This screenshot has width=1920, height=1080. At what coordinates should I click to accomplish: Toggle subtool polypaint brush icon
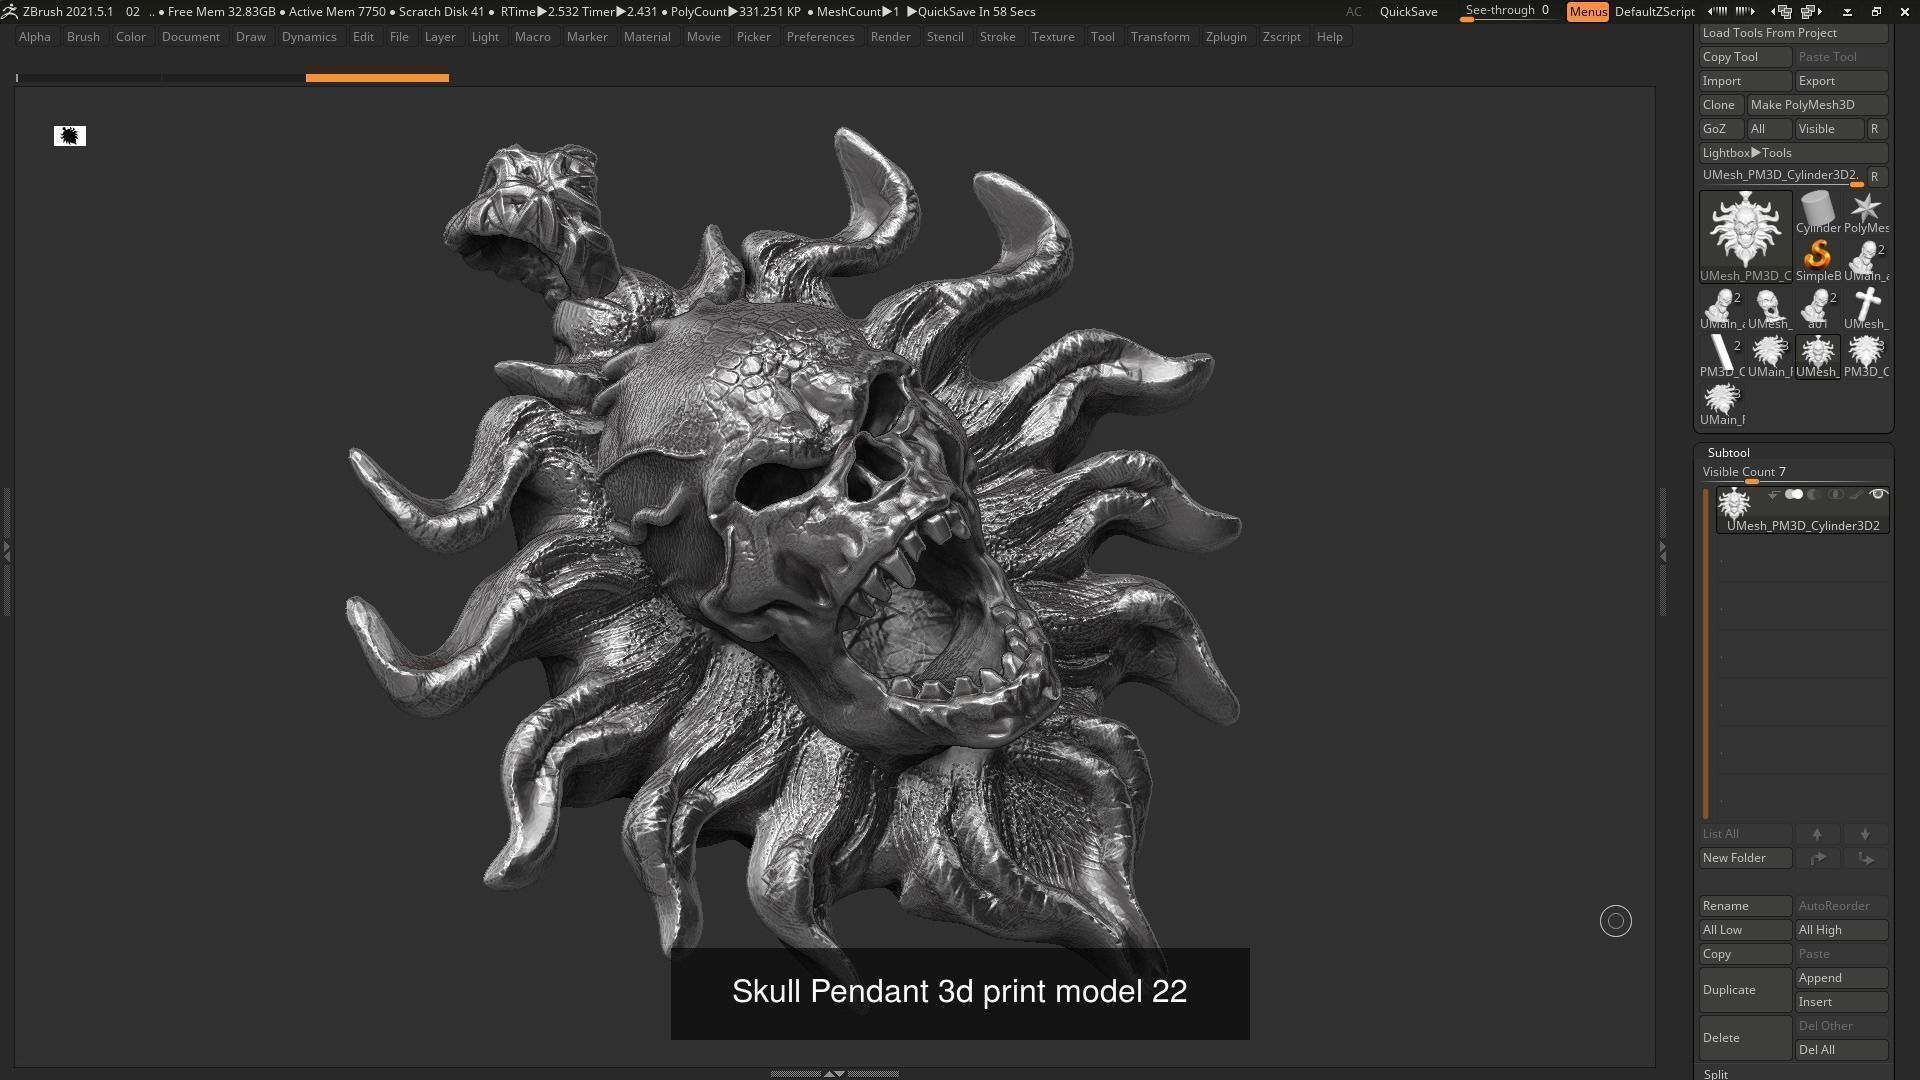(1856, 494)
